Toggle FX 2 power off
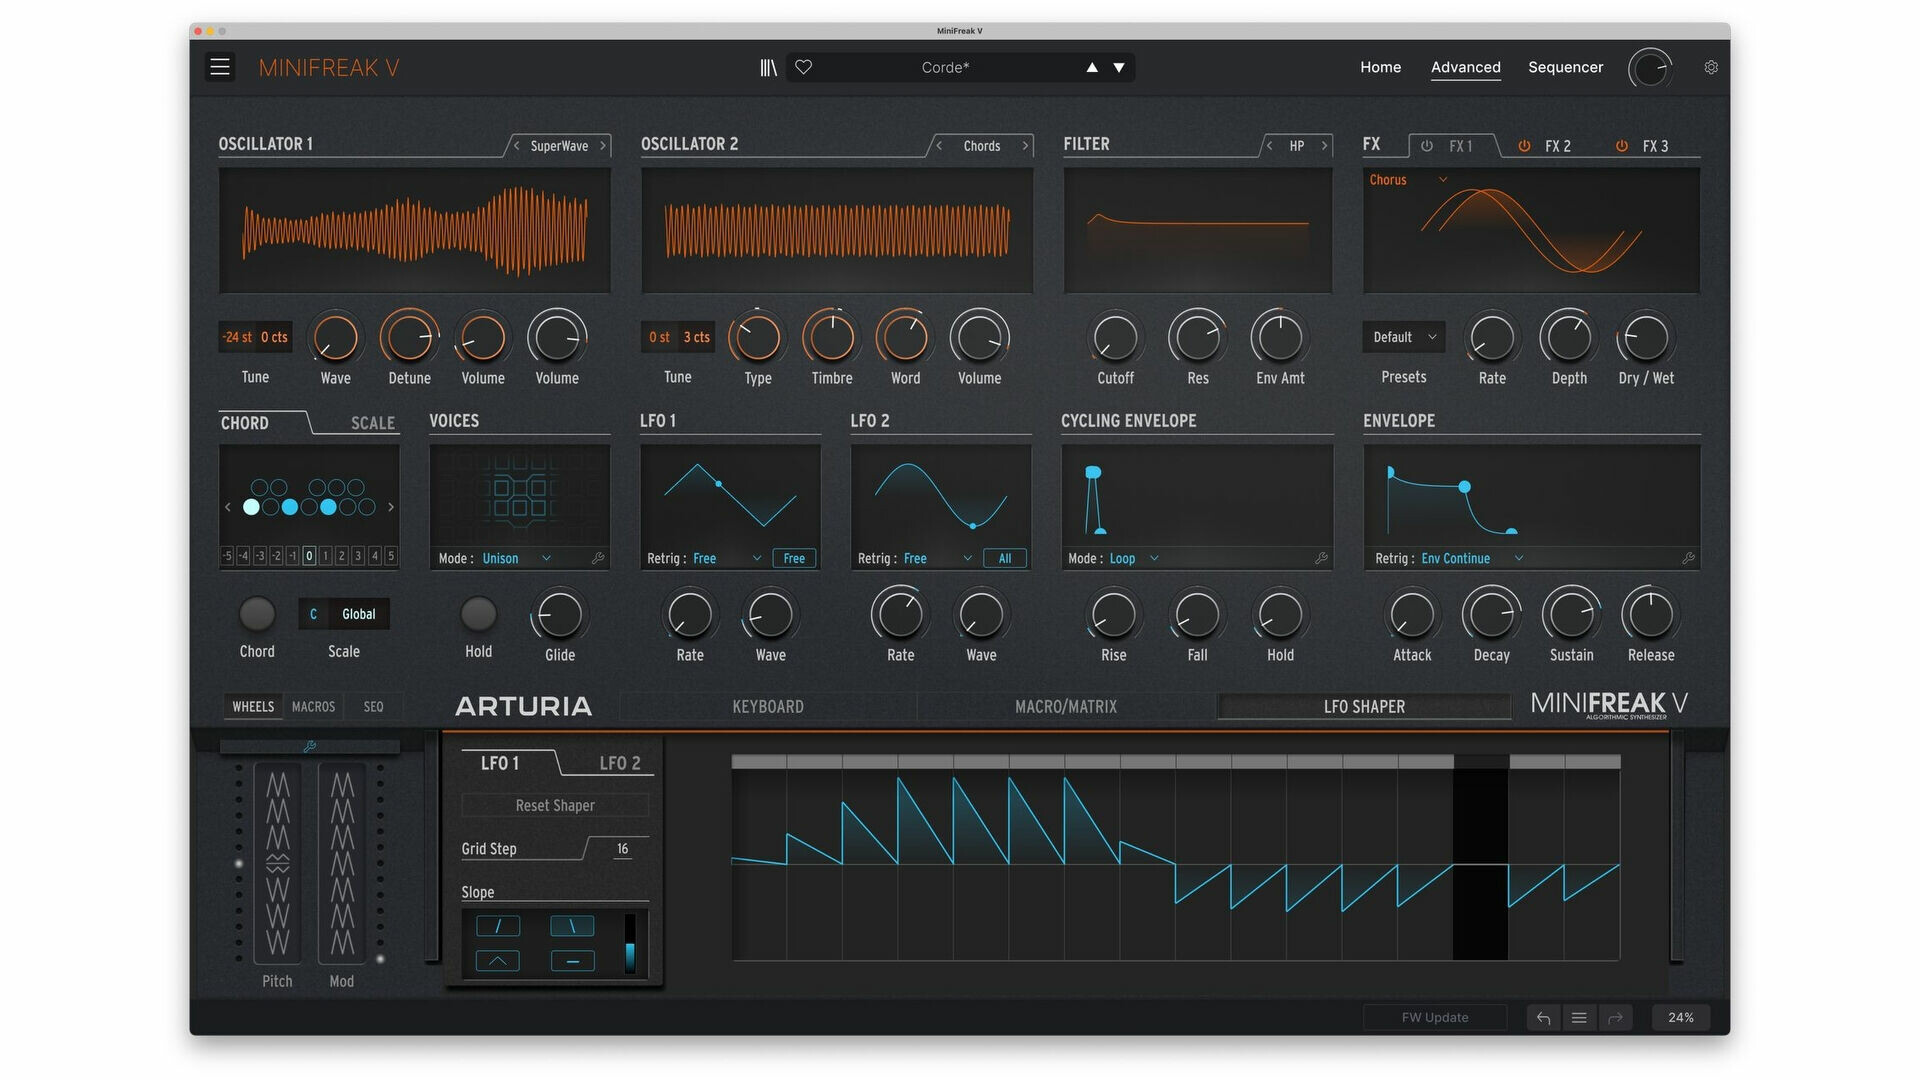1920x1080 pixels. click(x=1524, y=146)
